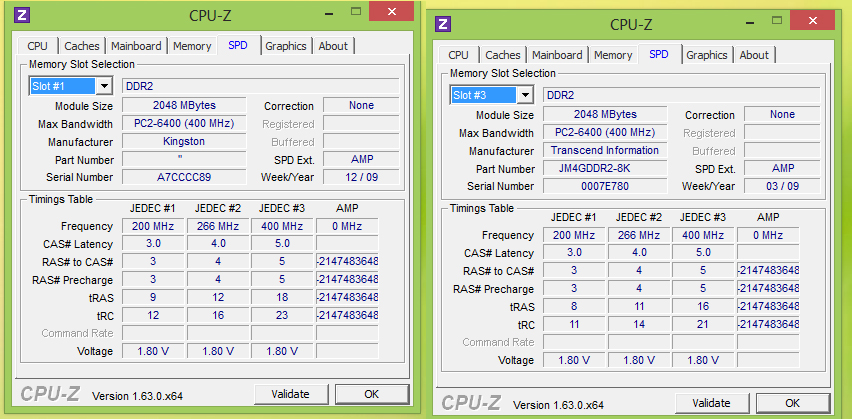The height and width of the screenshot is (419, 852).
Task: Expand the Slot #1 memory slot dropdown
Action: (104, 86)
